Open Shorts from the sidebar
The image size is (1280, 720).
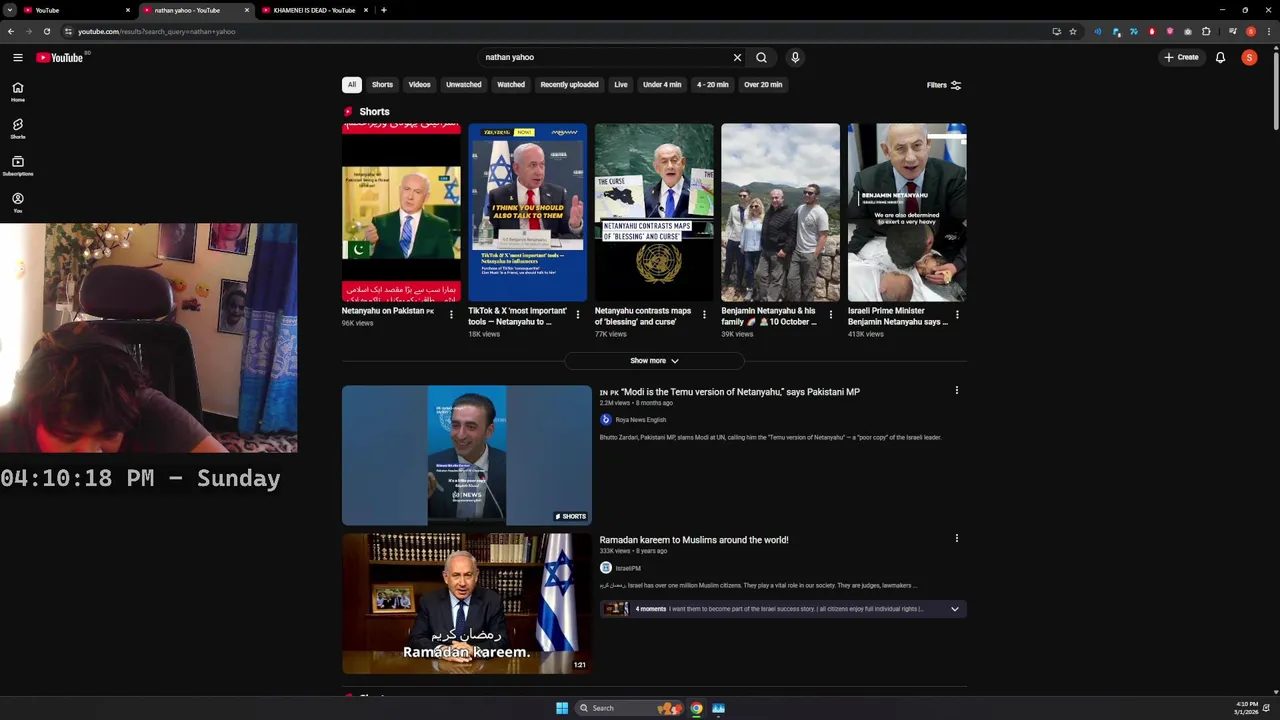(x=17, y=128)
